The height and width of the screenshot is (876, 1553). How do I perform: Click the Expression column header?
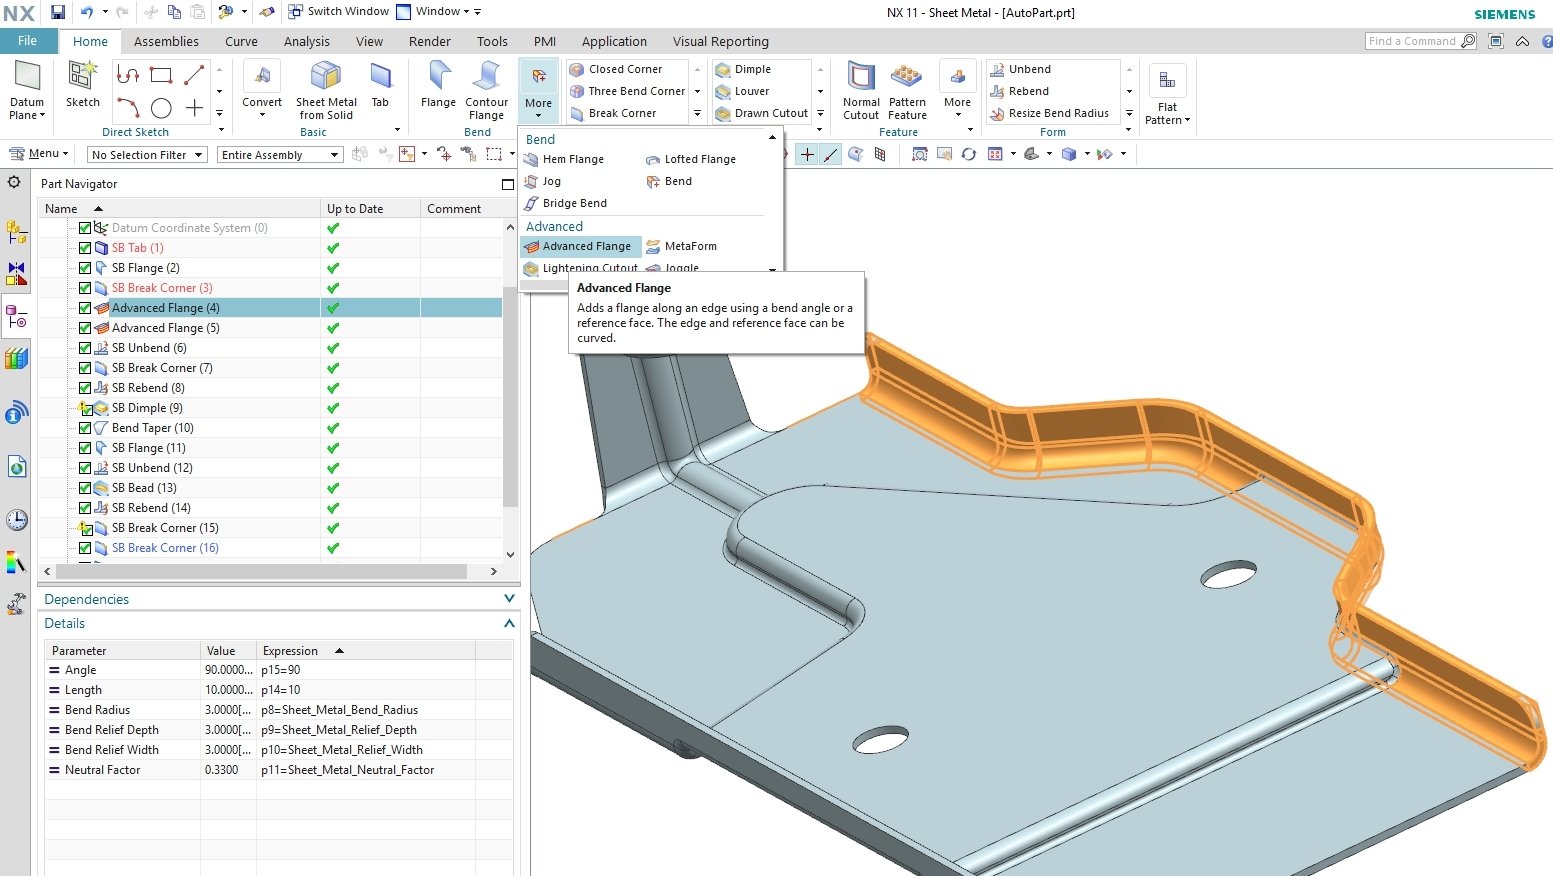click(365, 650)
